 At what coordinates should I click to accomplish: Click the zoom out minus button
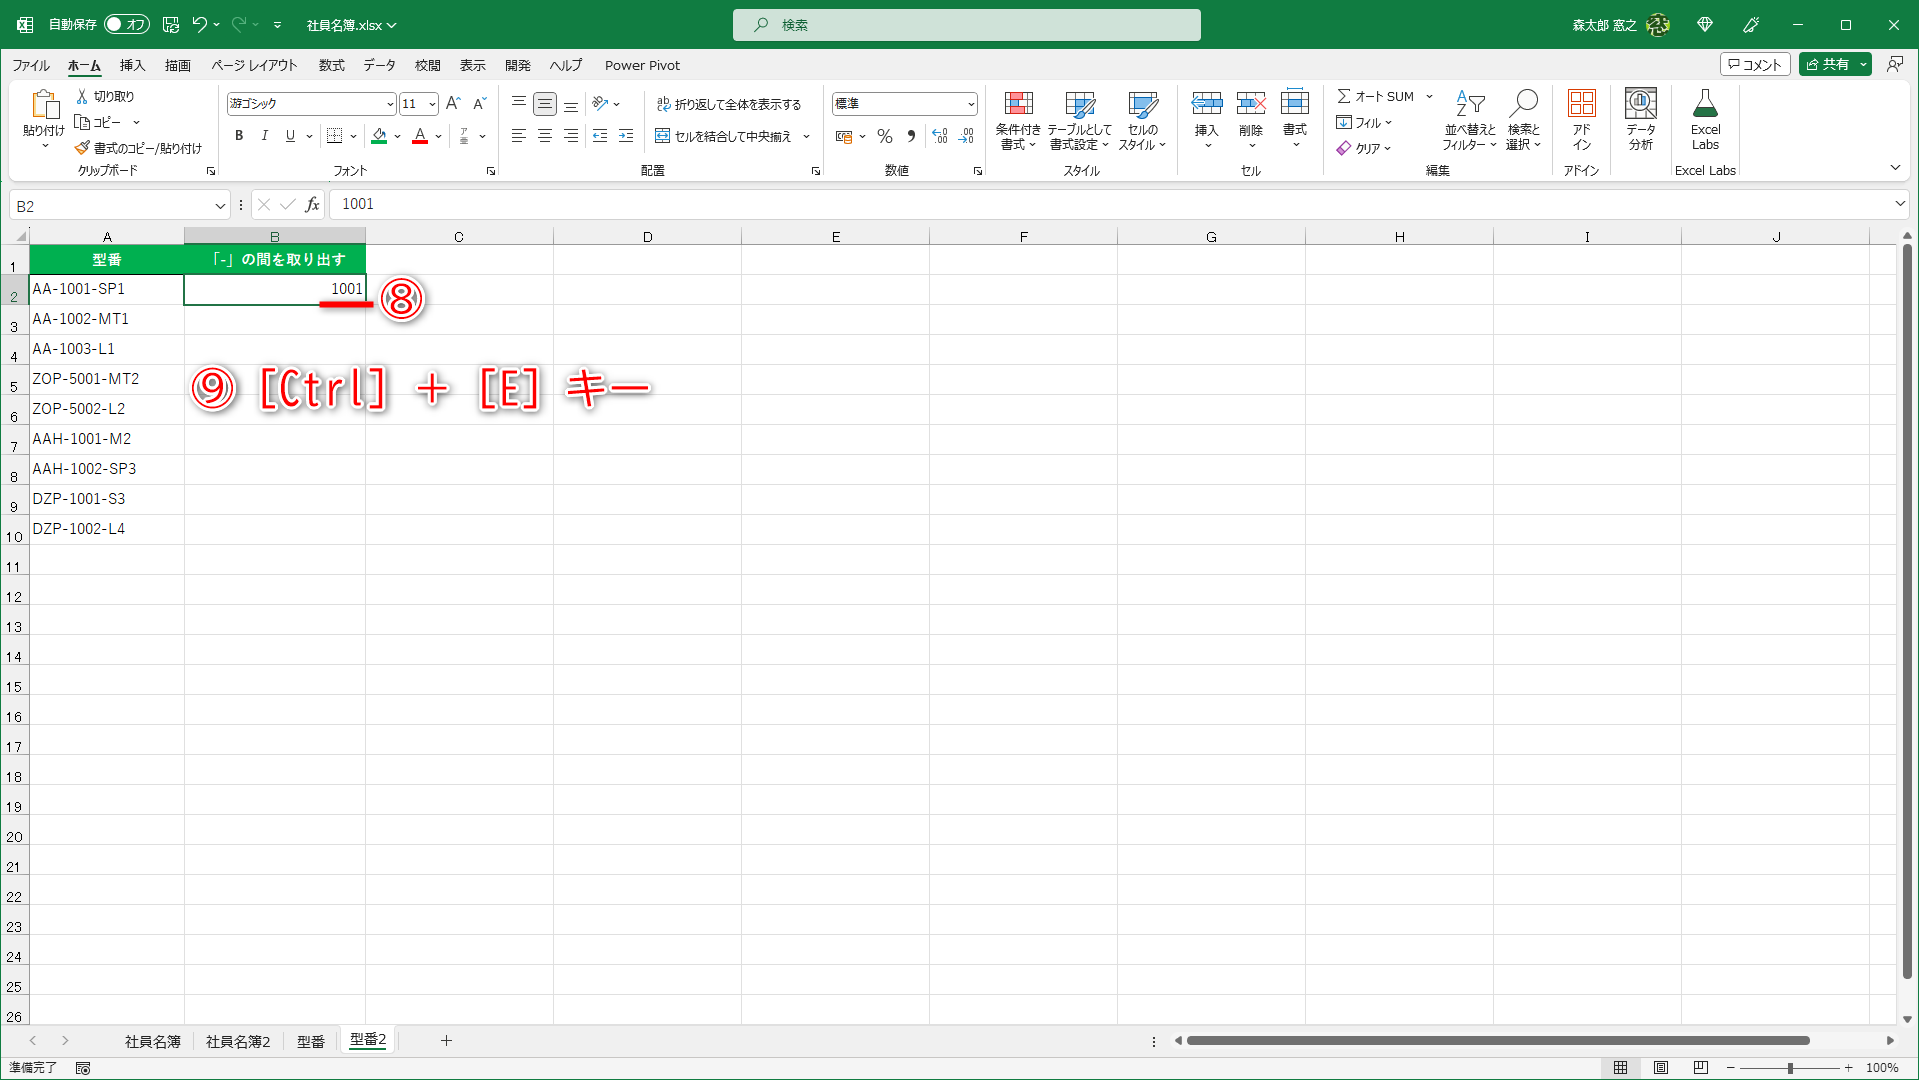(x=1731, y=1068)
